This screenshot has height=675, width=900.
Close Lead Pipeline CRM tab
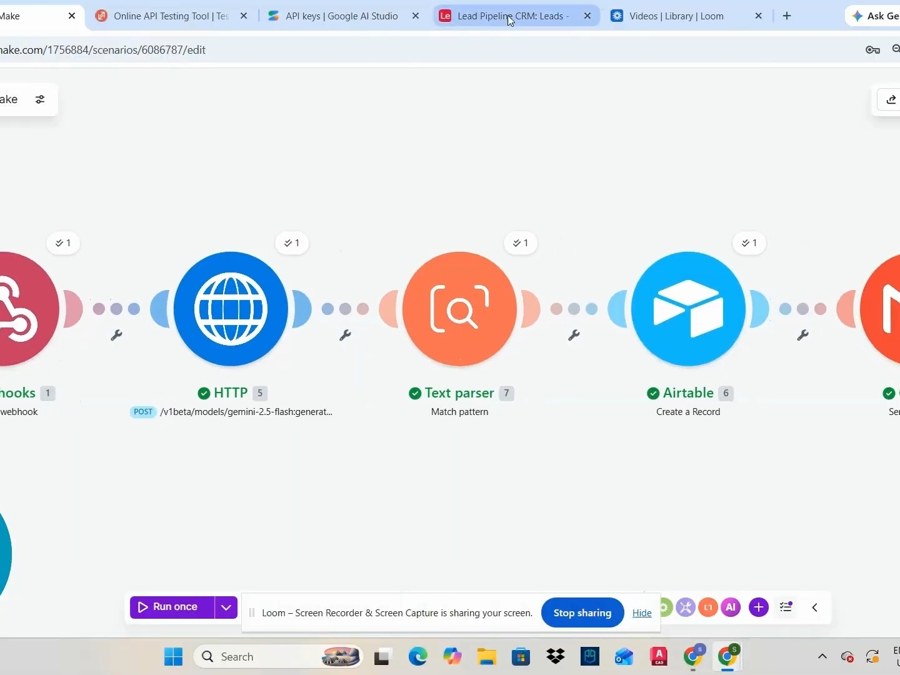pos(587,16)
